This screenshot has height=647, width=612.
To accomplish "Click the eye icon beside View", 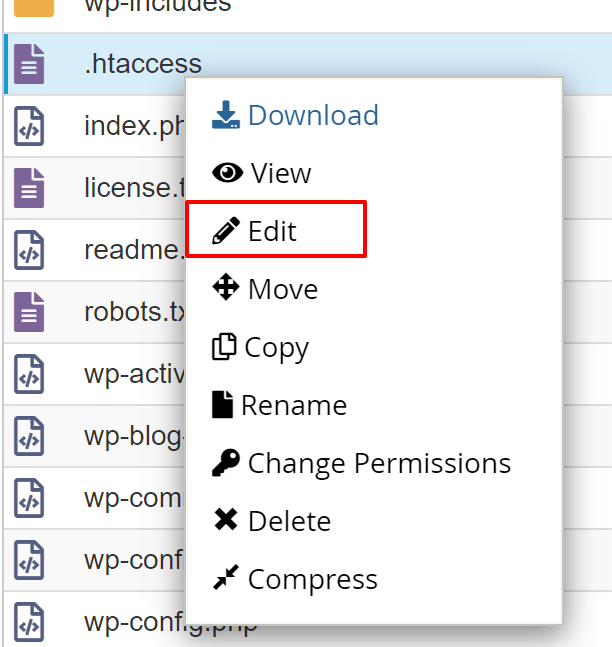I will coord(228,173).
